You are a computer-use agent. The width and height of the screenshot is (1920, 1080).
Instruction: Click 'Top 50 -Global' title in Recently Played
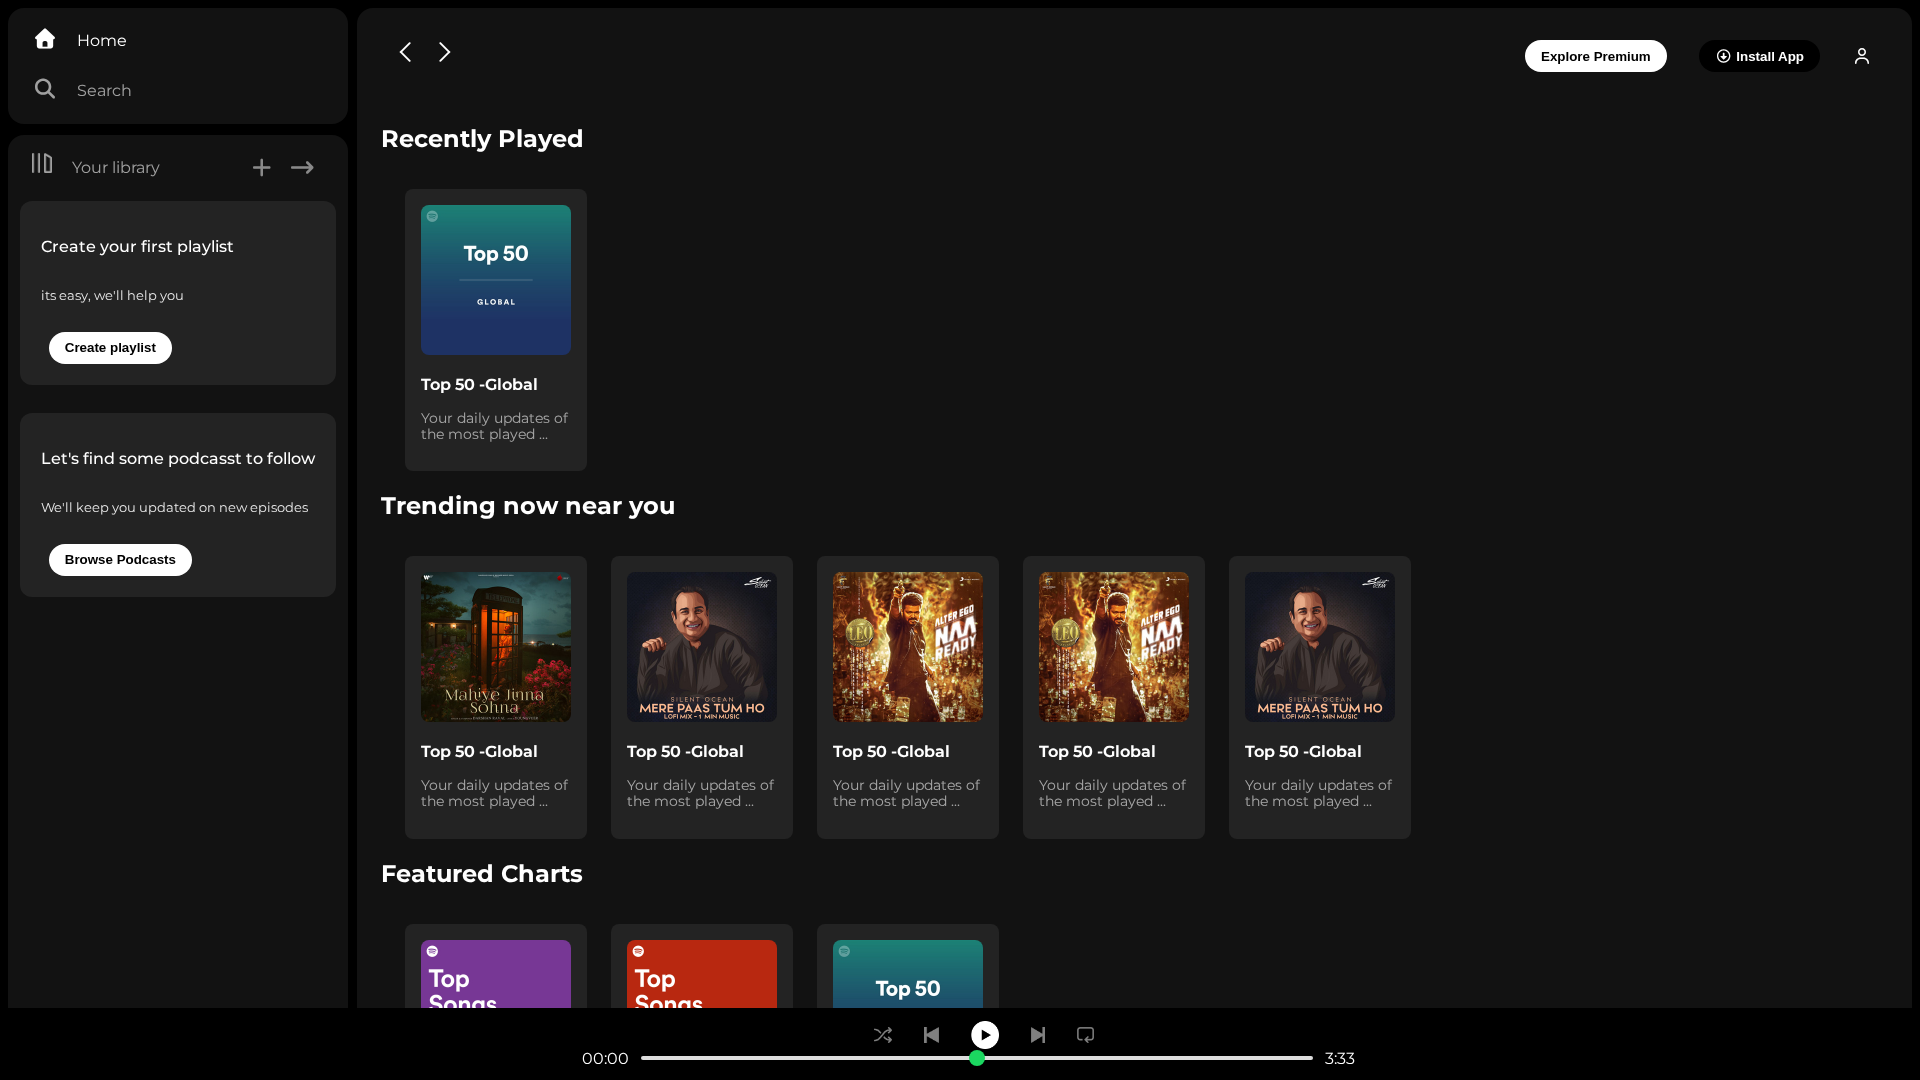[x=479, y=384]
